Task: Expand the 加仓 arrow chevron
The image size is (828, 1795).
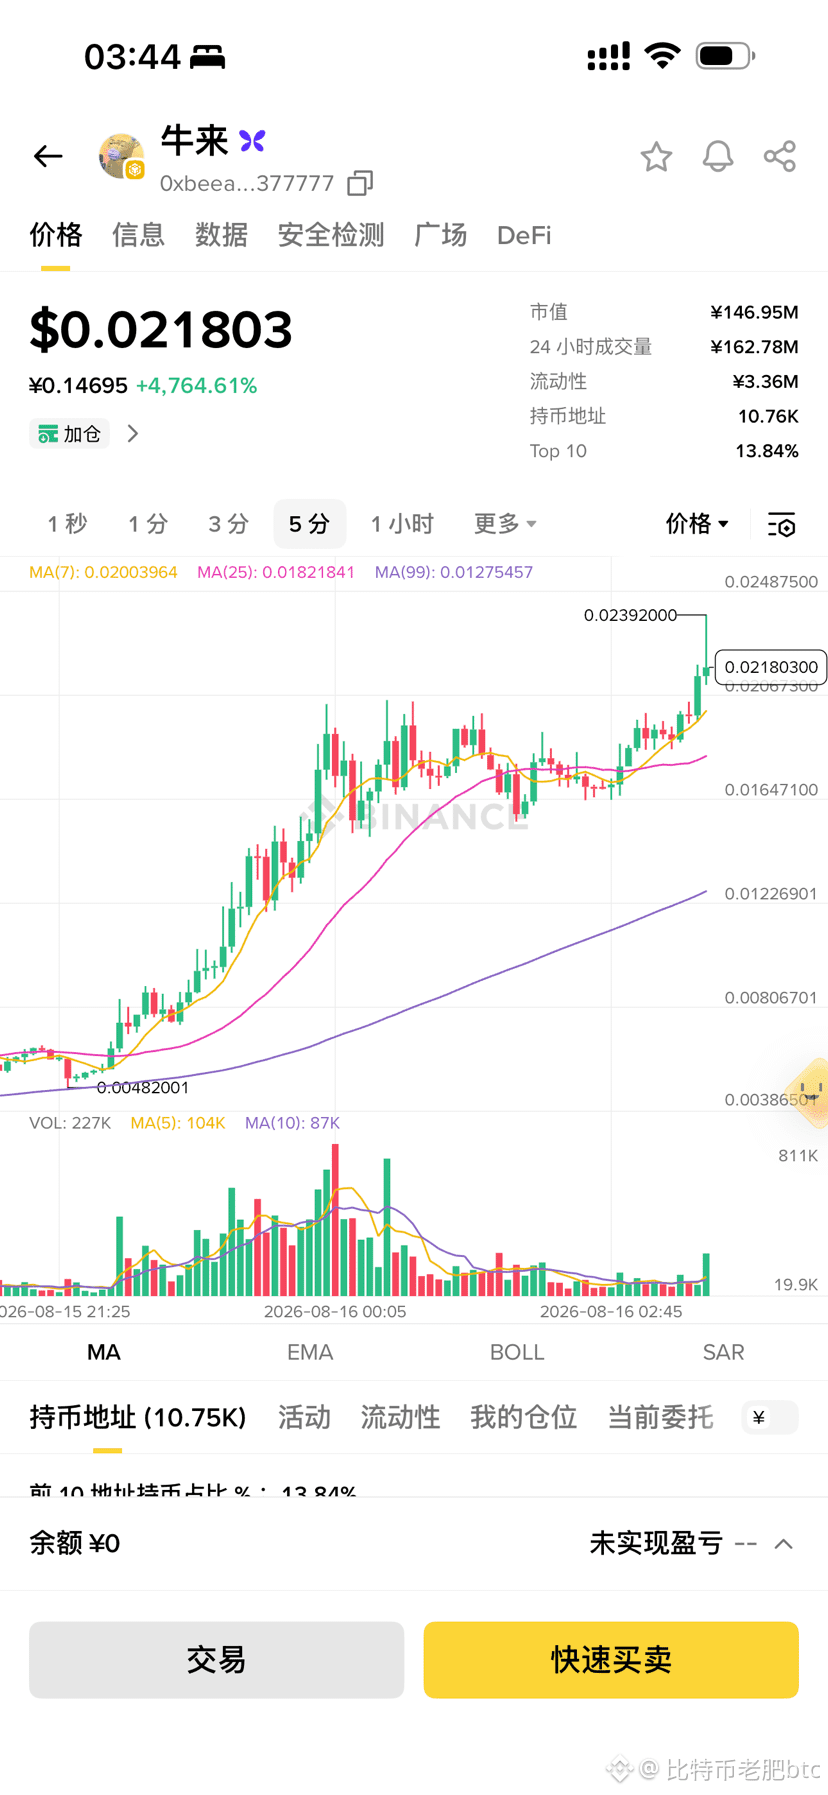Action: pyautogui.click(x=133, y=434)
